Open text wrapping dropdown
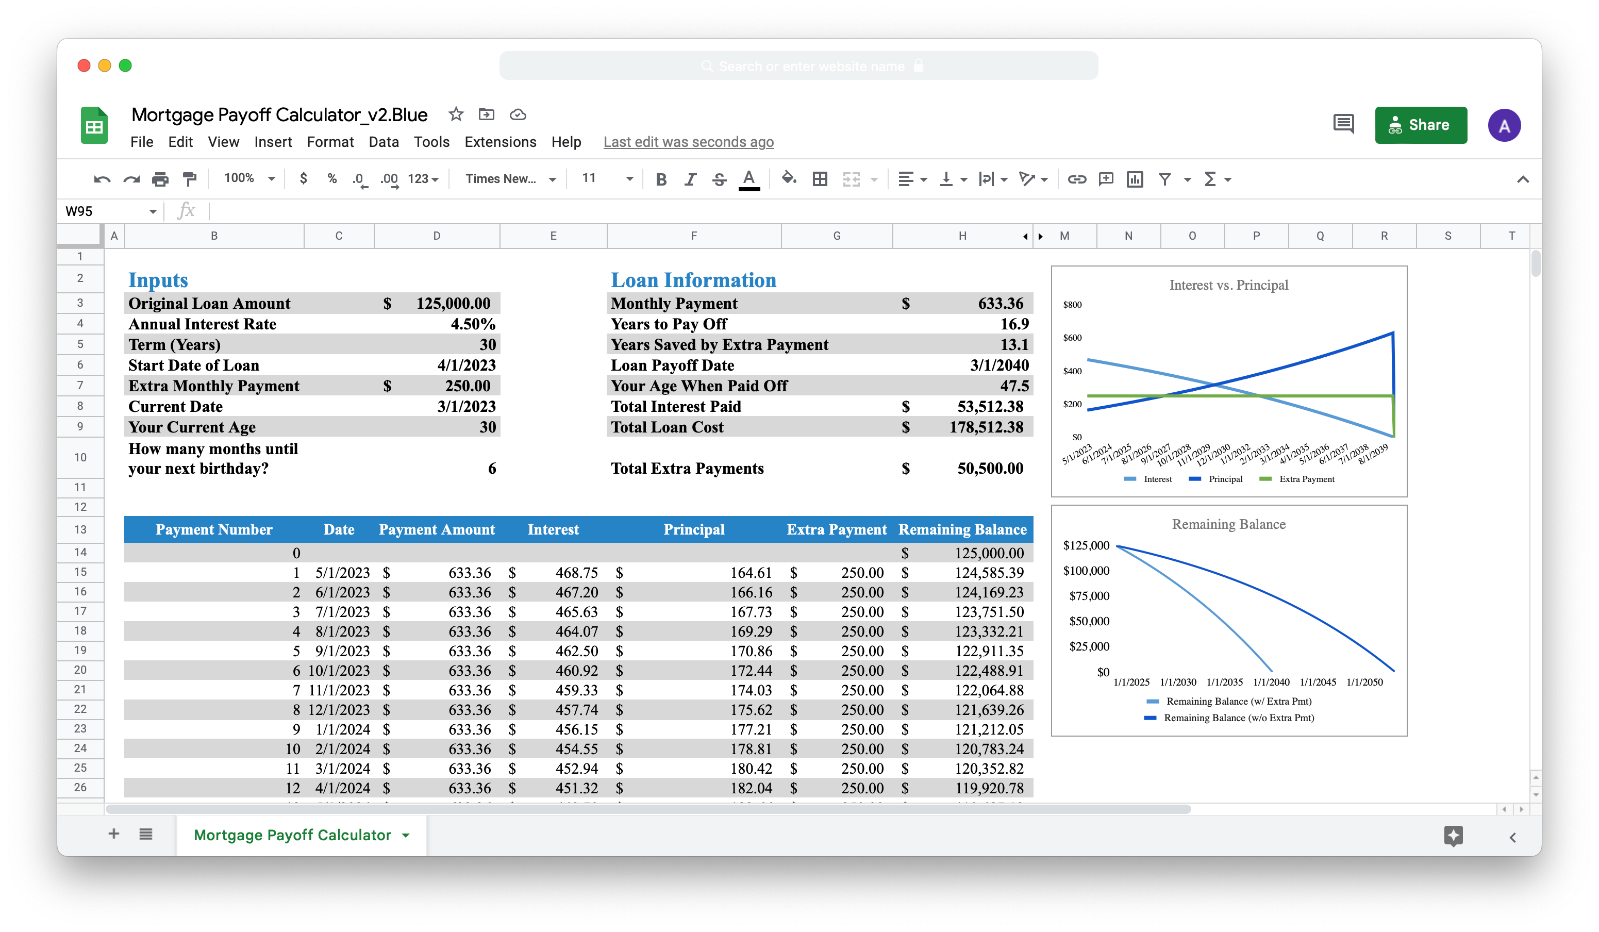Image resolution: width=1599 pixels, height=932 pixels. pos(993,179)
